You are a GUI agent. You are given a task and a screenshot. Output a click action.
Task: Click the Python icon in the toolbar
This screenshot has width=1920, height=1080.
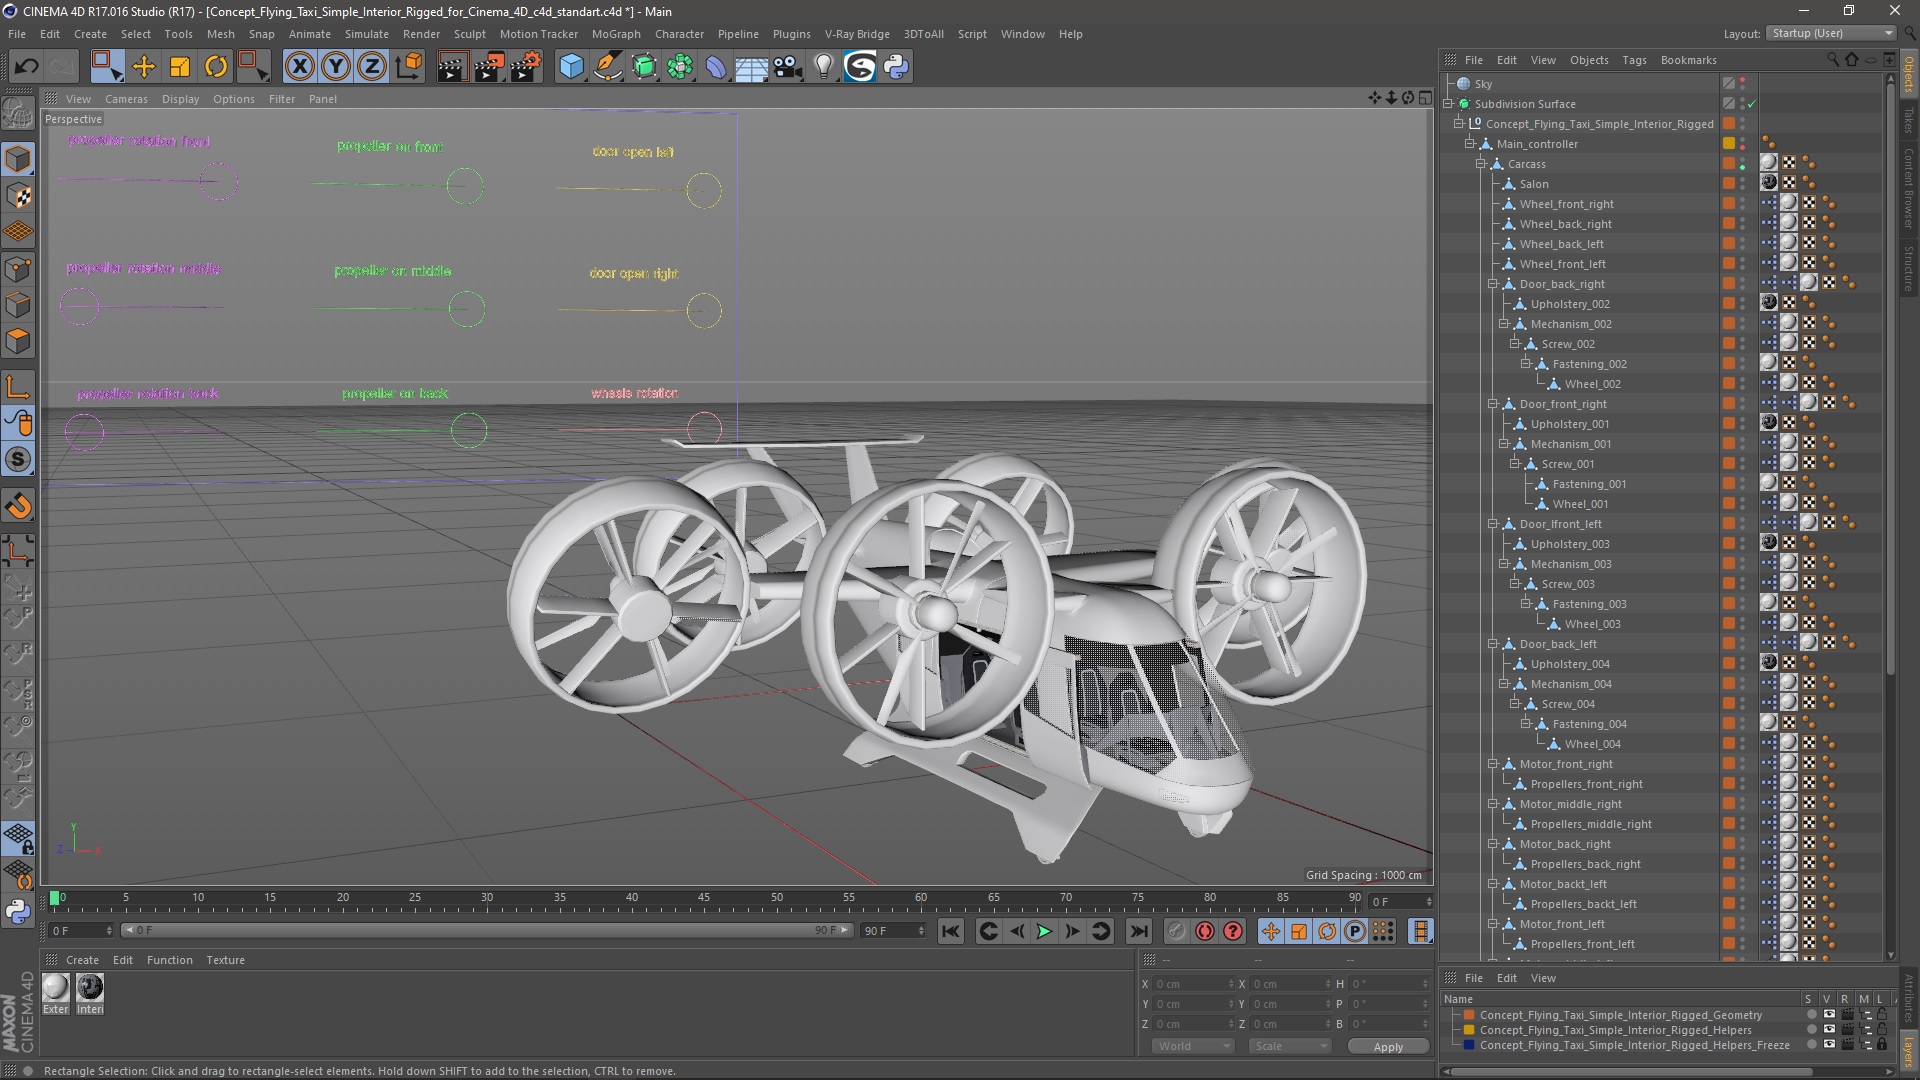pos(896,67)
